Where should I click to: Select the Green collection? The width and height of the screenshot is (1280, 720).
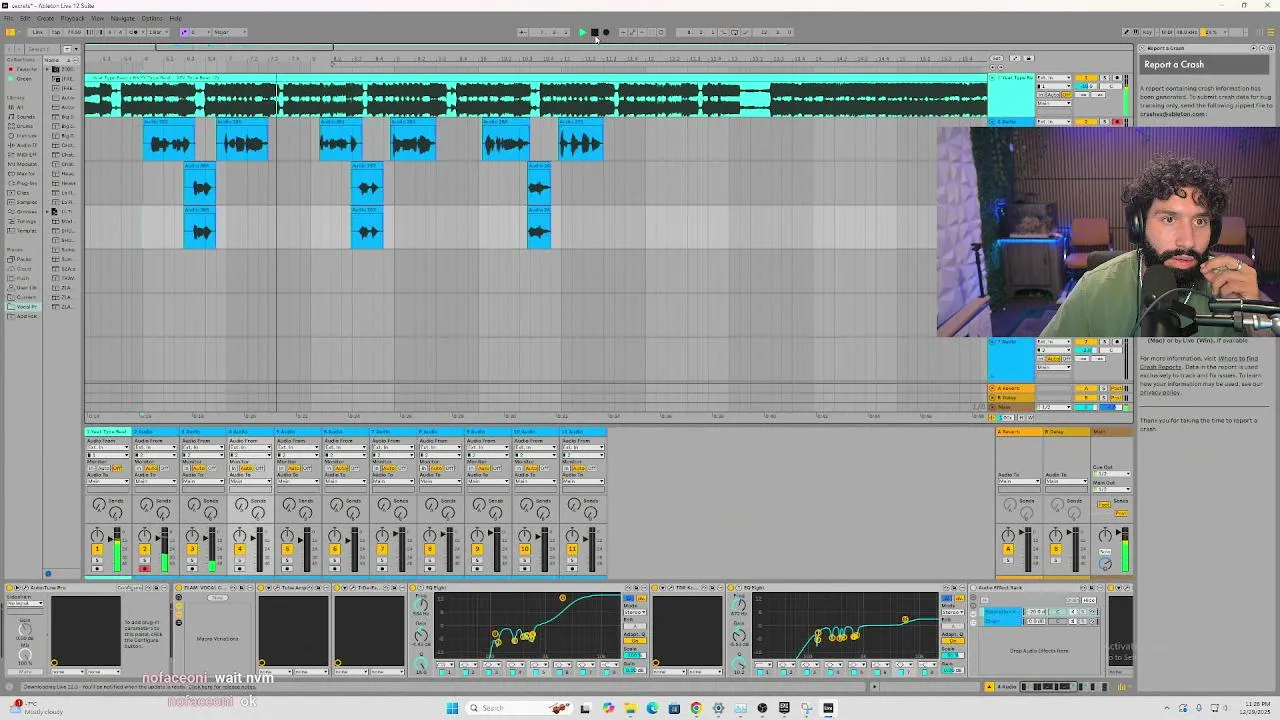[22, 79]
